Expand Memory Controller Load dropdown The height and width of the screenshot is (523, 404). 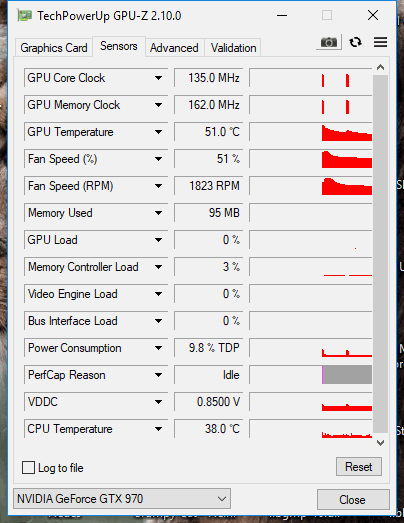(158, 267)
